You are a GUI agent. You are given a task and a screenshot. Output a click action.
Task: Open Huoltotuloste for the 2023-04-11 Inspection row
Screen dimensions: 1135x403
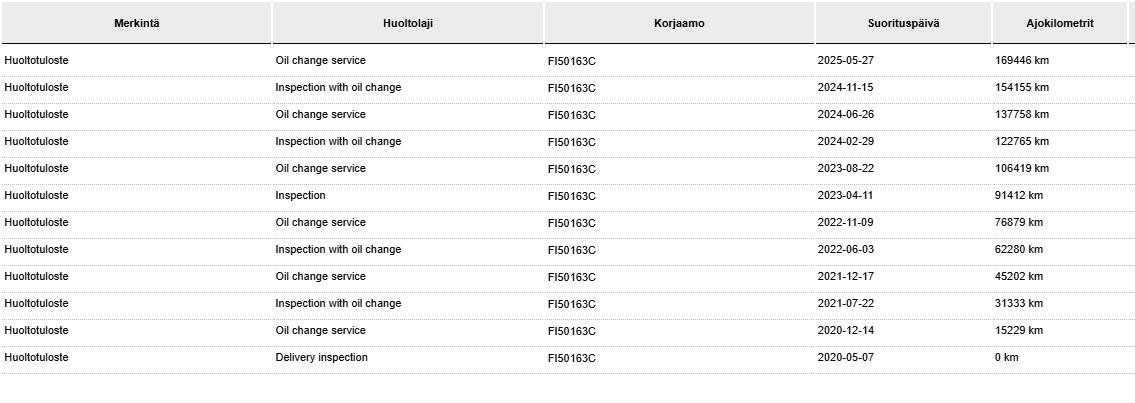coord(36,195)
